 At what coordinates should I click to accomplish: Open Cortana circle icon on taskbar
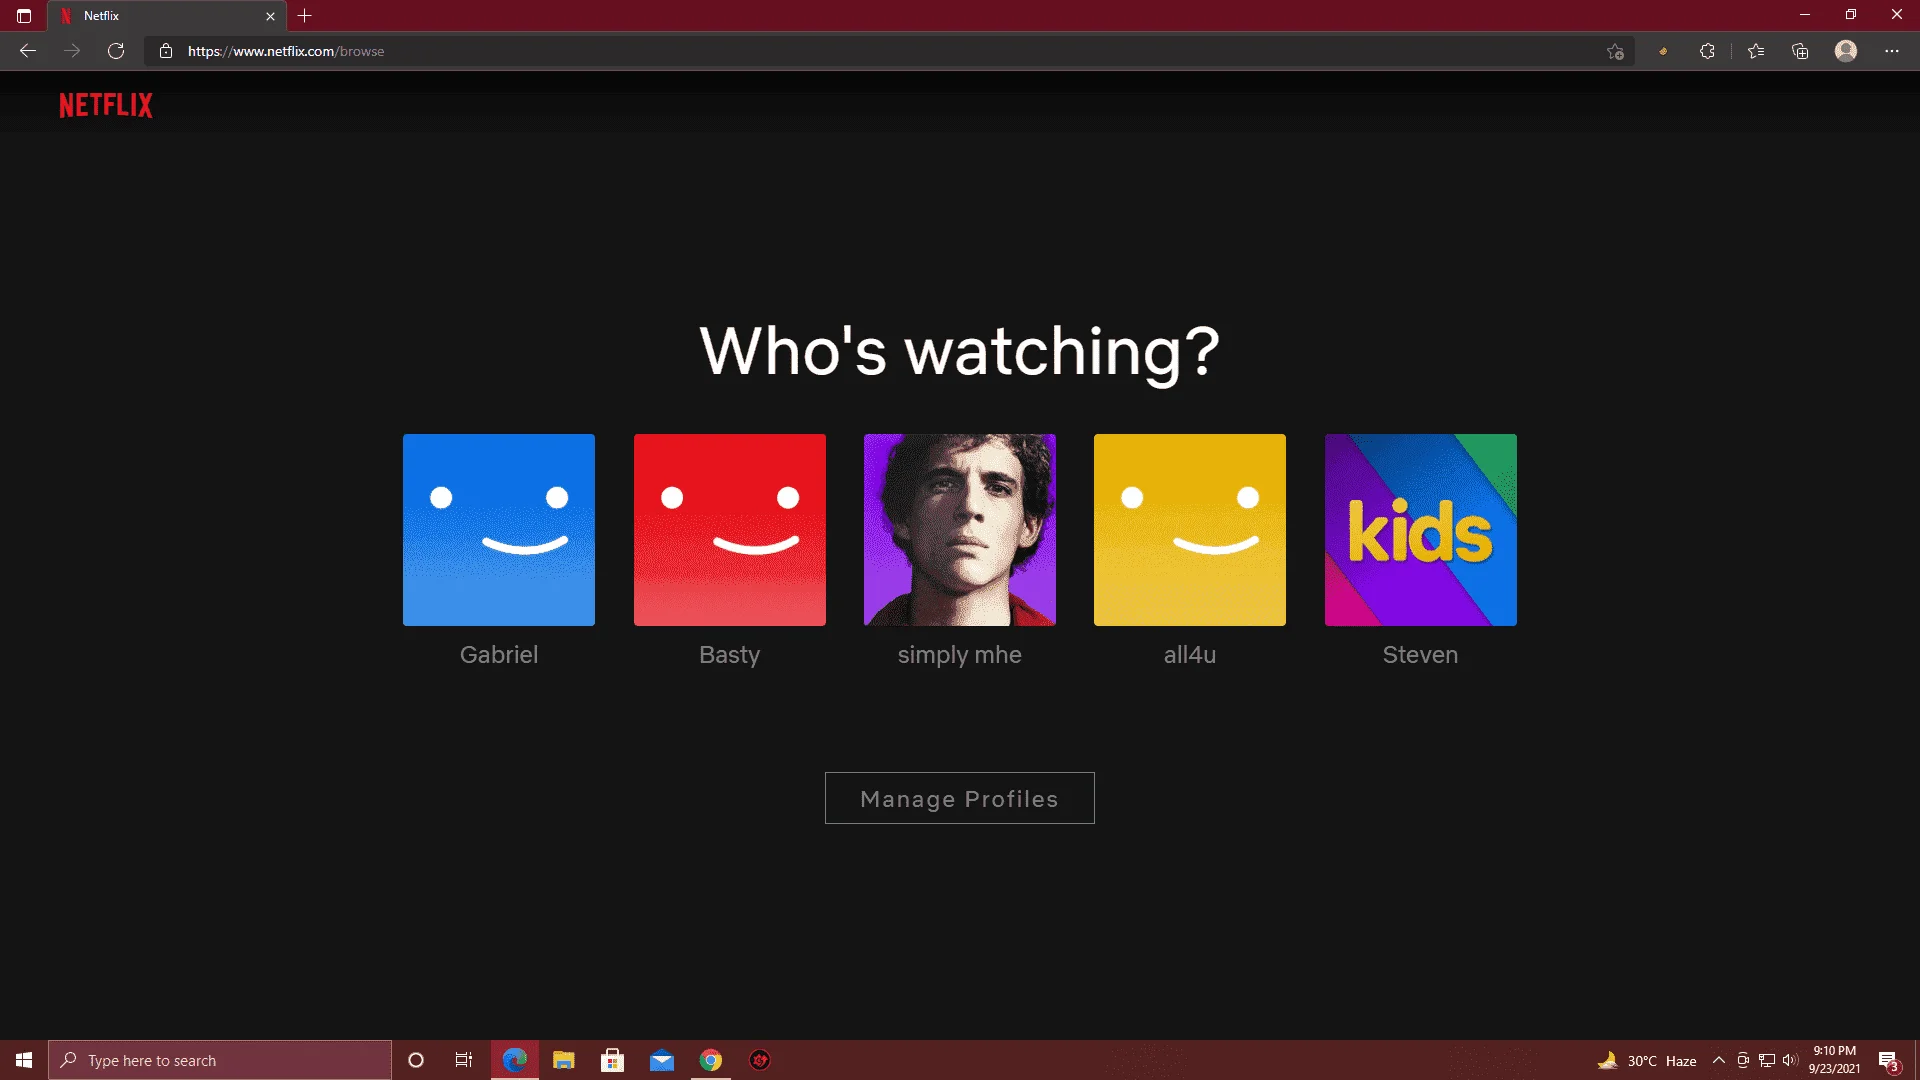(x=416, y=1060)
